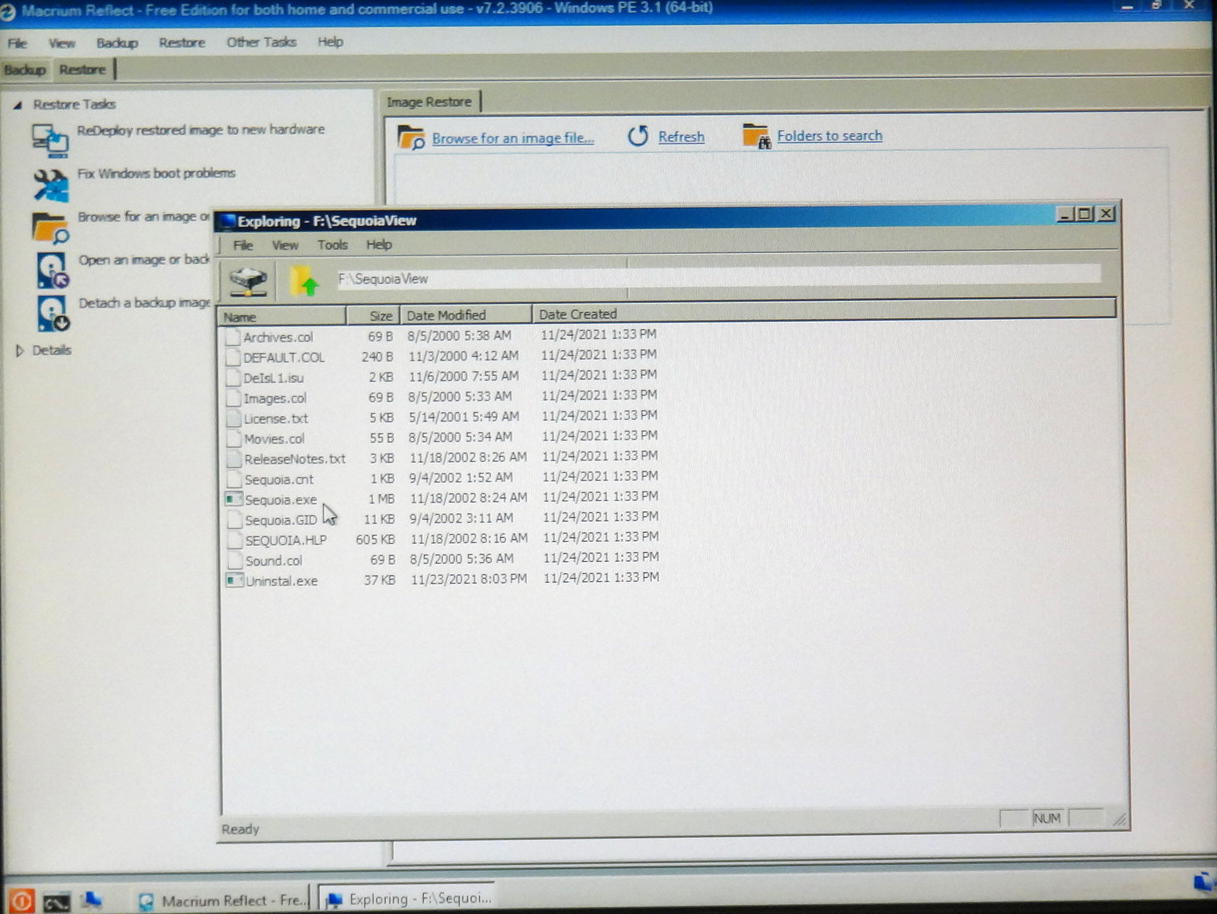The width and height of the screenshot is (1217, 914).
Task: Click the Up folder arrow icon in Exploring toolbar
Action: coord(305,281)
